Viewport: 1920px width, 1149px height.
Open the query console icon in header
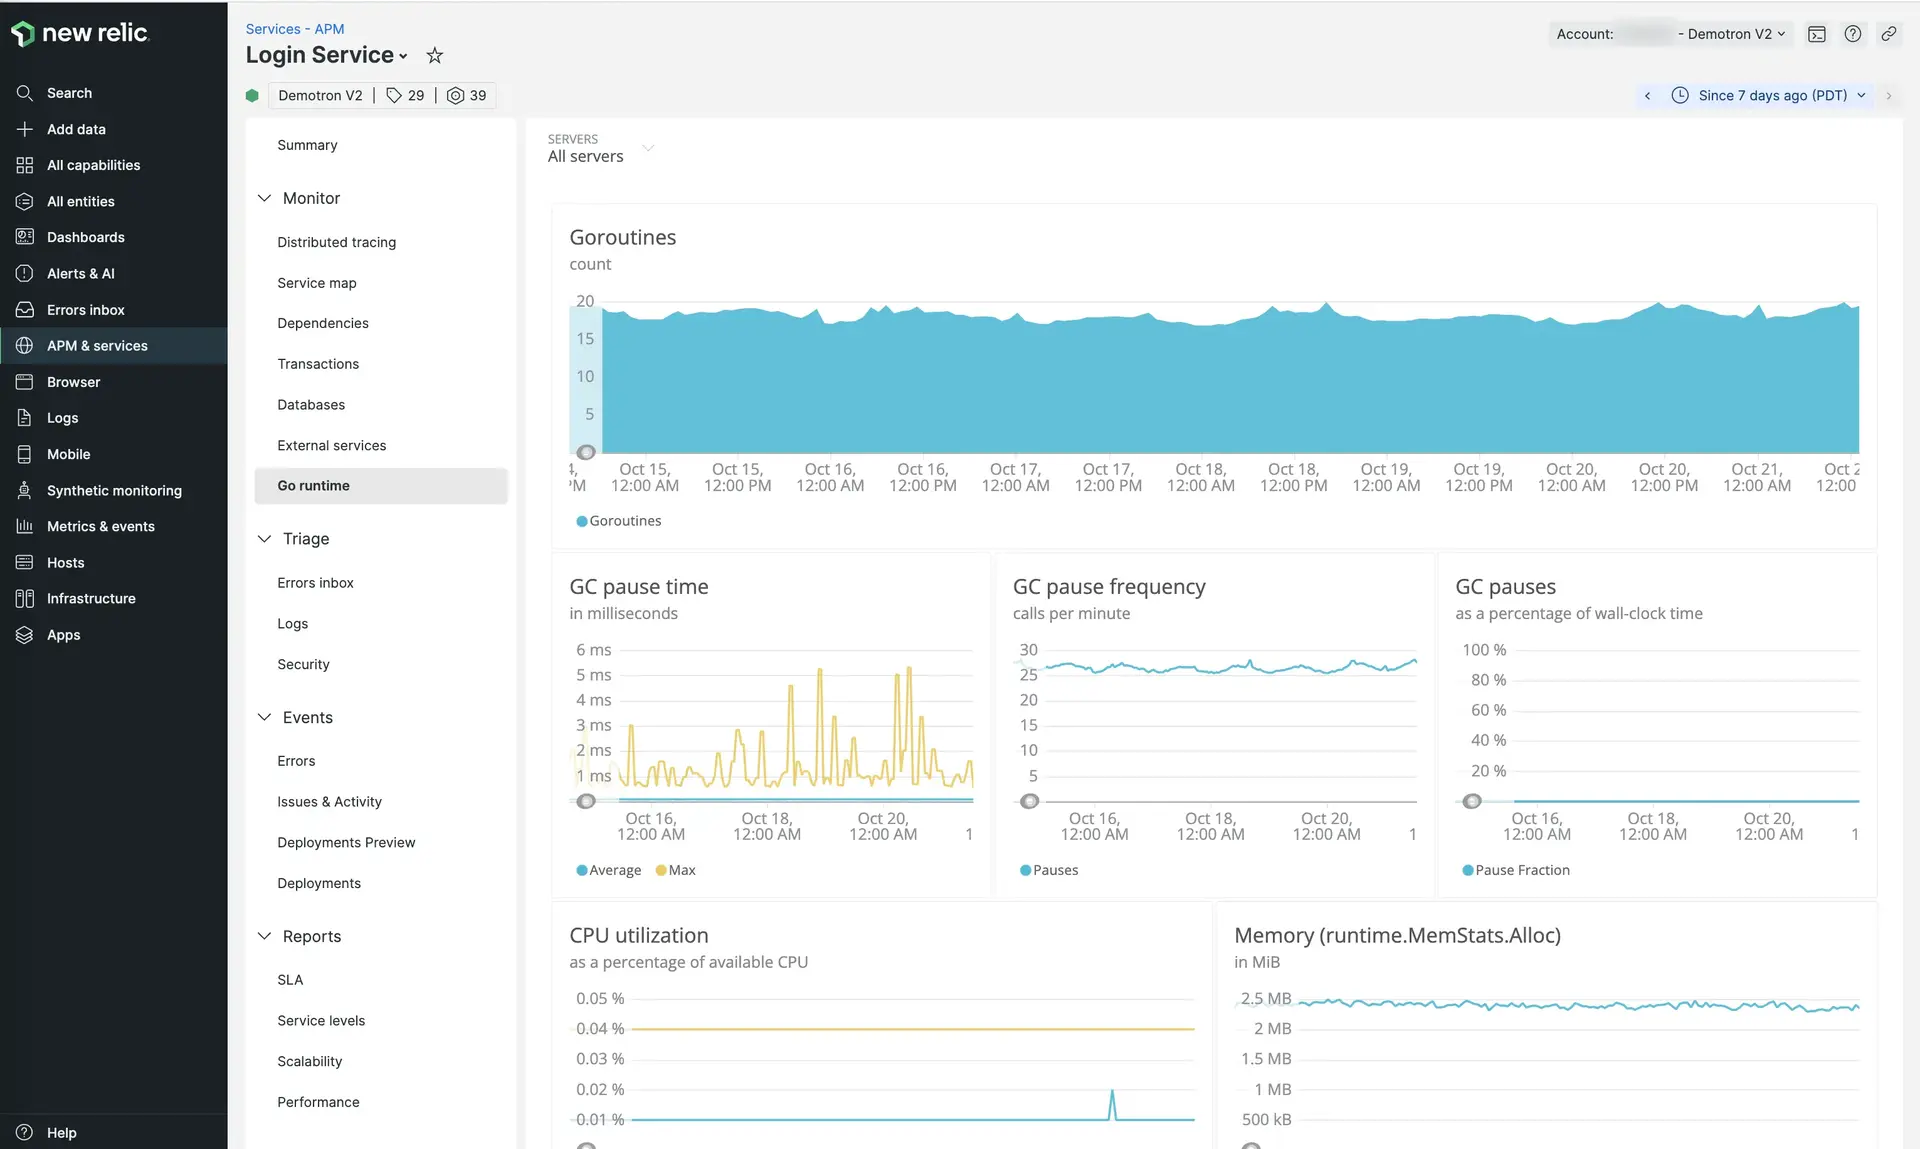pos(1817,34)
